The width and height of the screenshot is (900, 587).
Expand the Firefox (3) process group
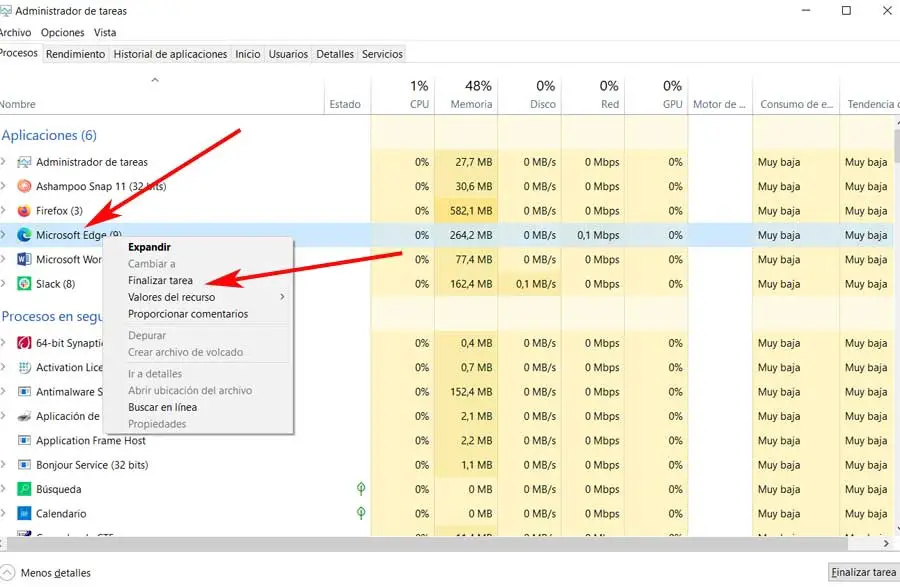3,211
